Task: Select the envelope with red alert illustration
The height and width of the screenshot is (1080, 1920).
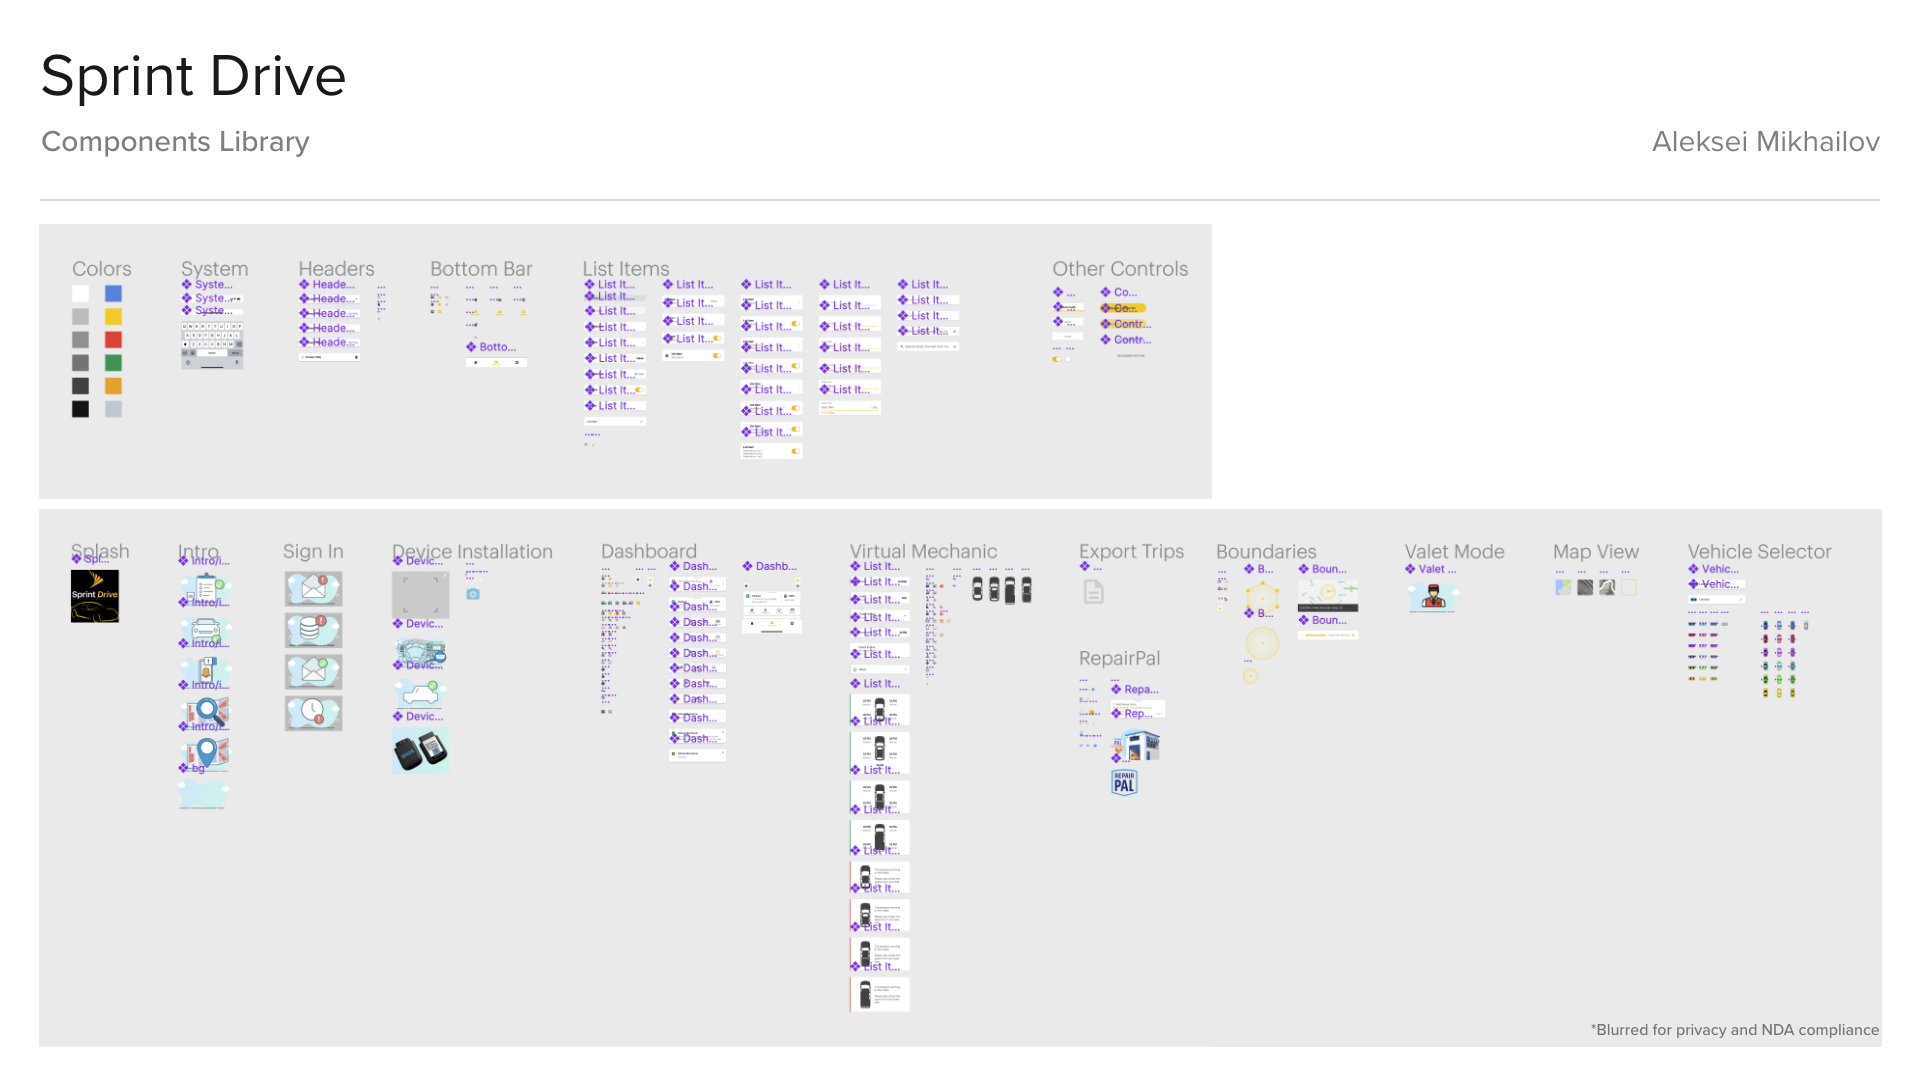Action: pos(313,588)
